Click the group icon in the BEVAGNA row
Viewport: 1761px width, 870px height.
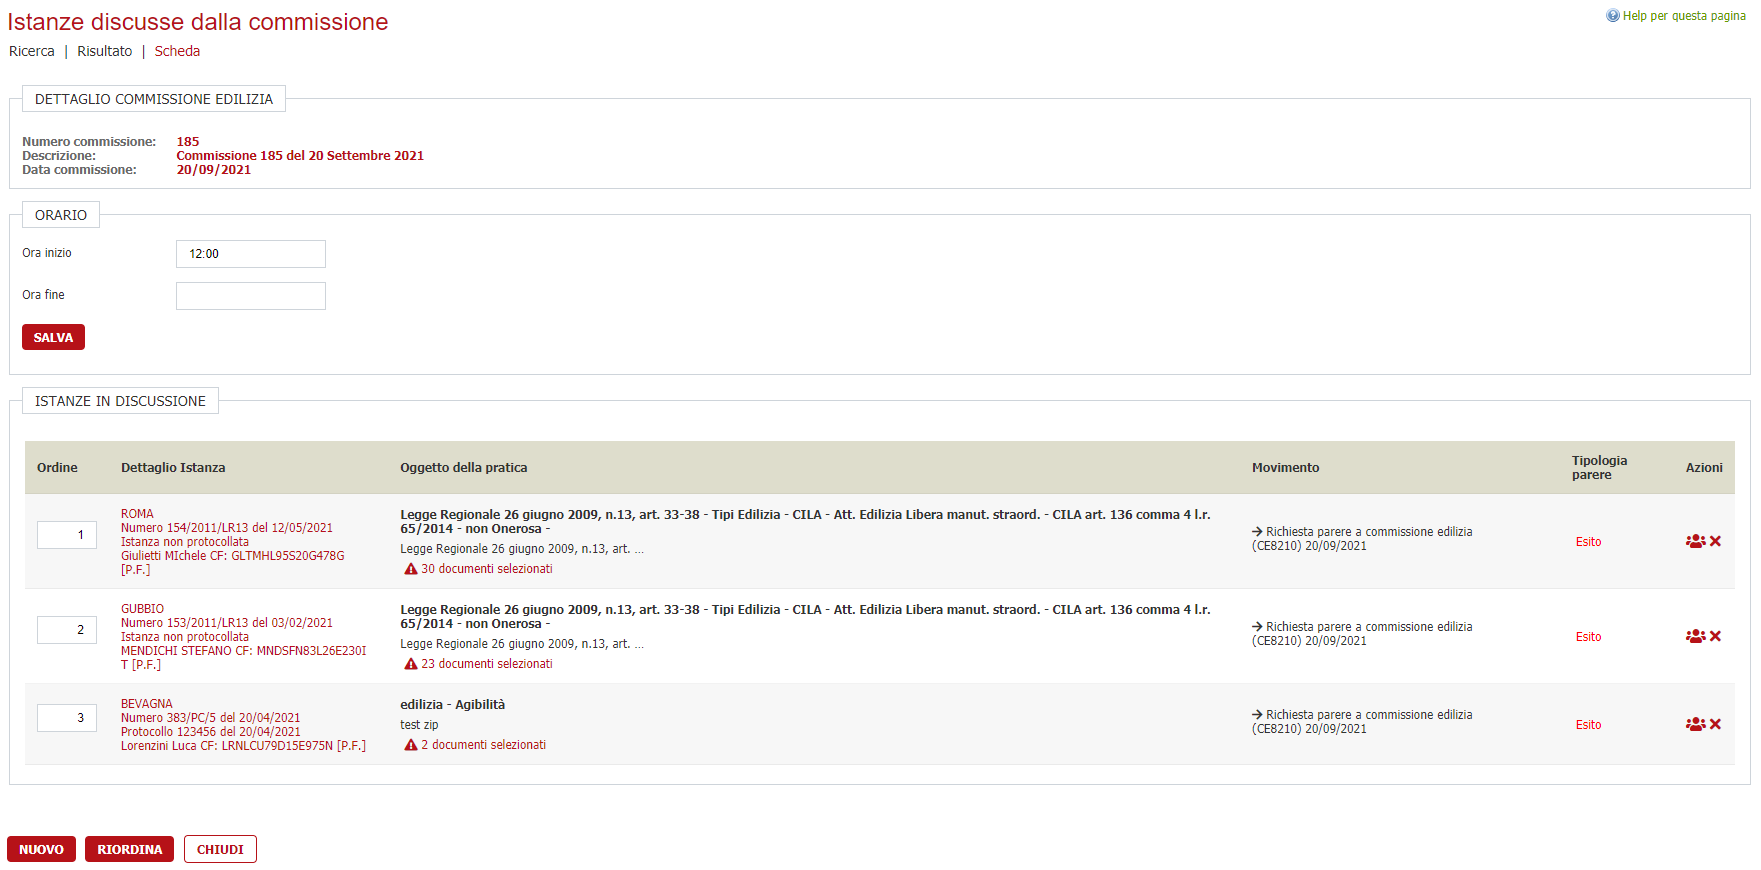click(x=1695, y=724)
